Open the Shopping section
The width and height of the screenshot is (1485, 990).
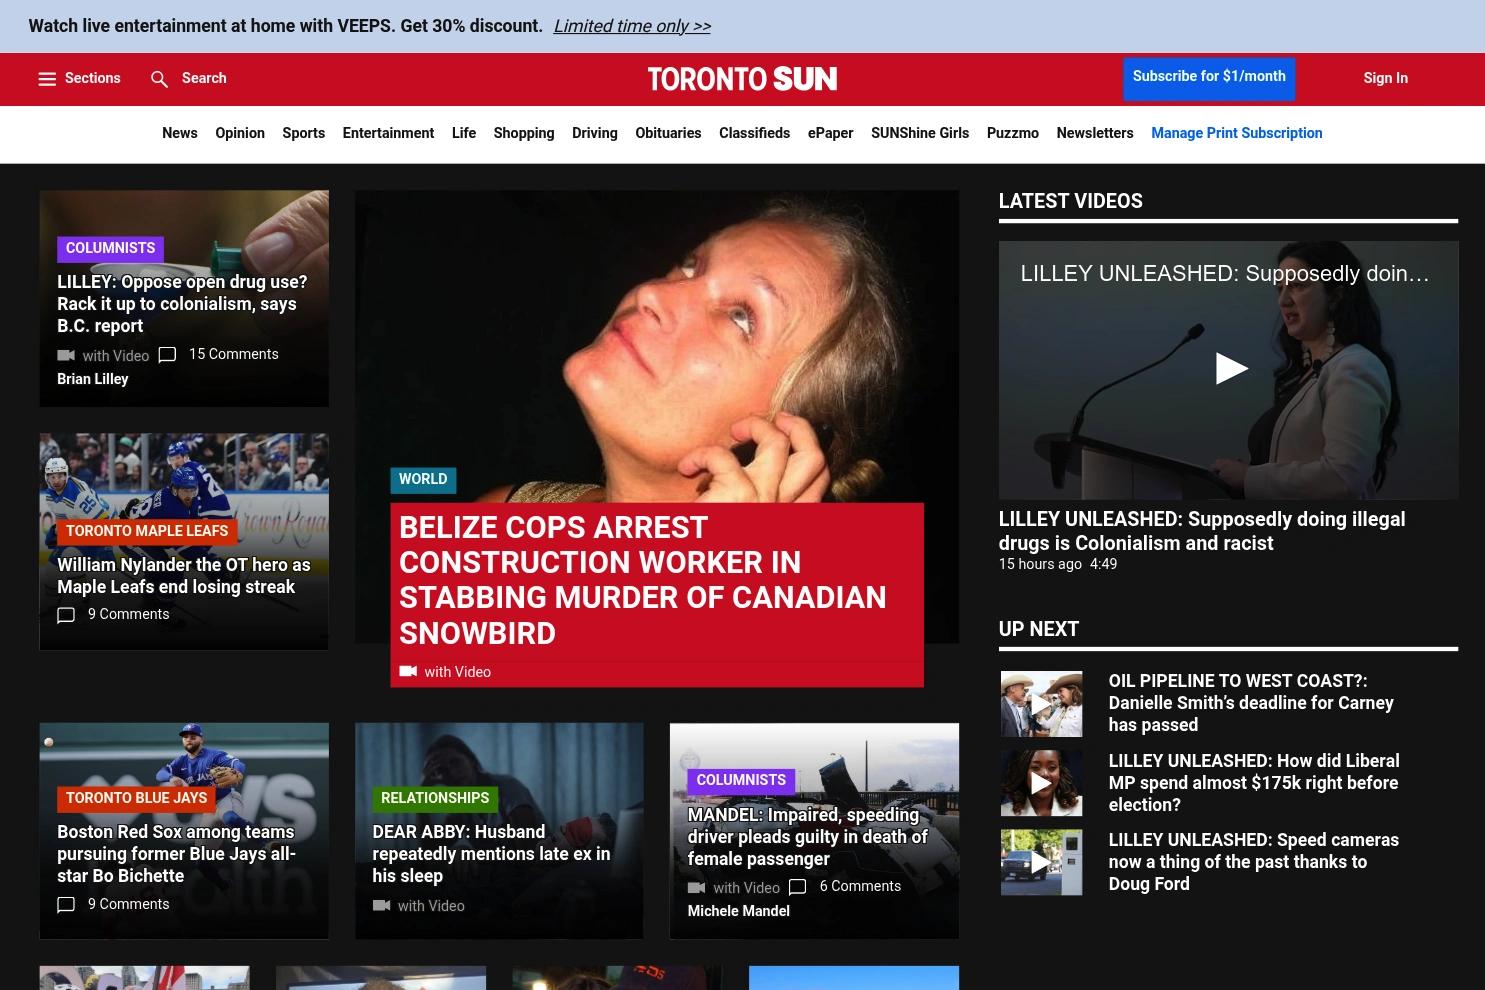524,133
